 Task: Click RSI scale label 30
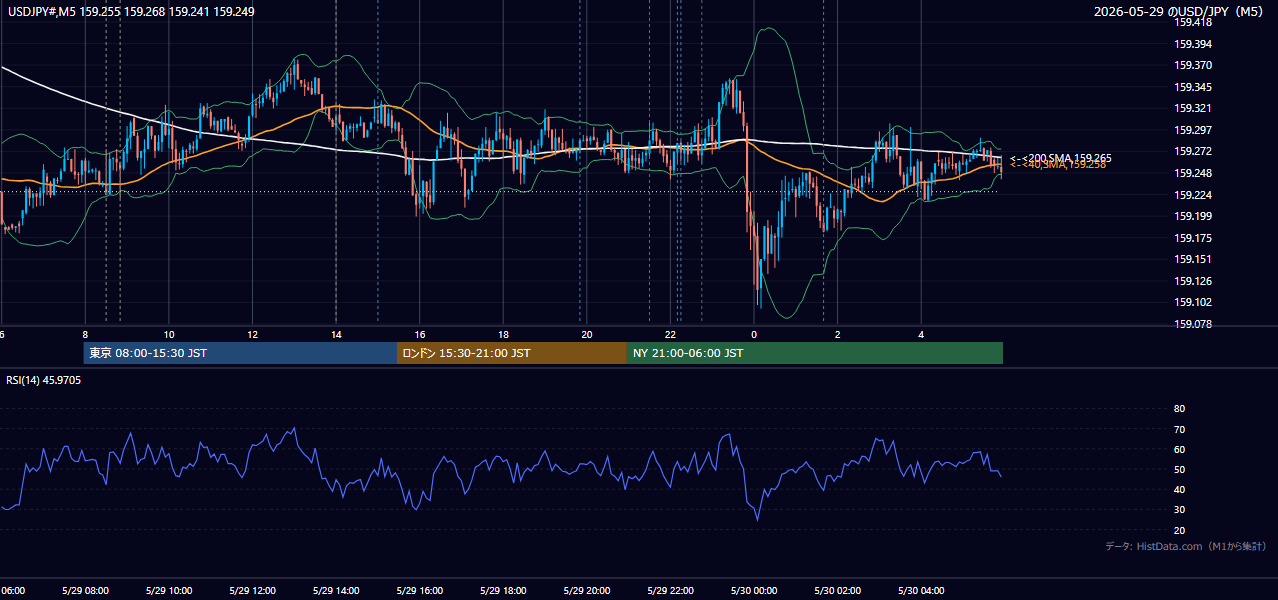[1179, 510]
